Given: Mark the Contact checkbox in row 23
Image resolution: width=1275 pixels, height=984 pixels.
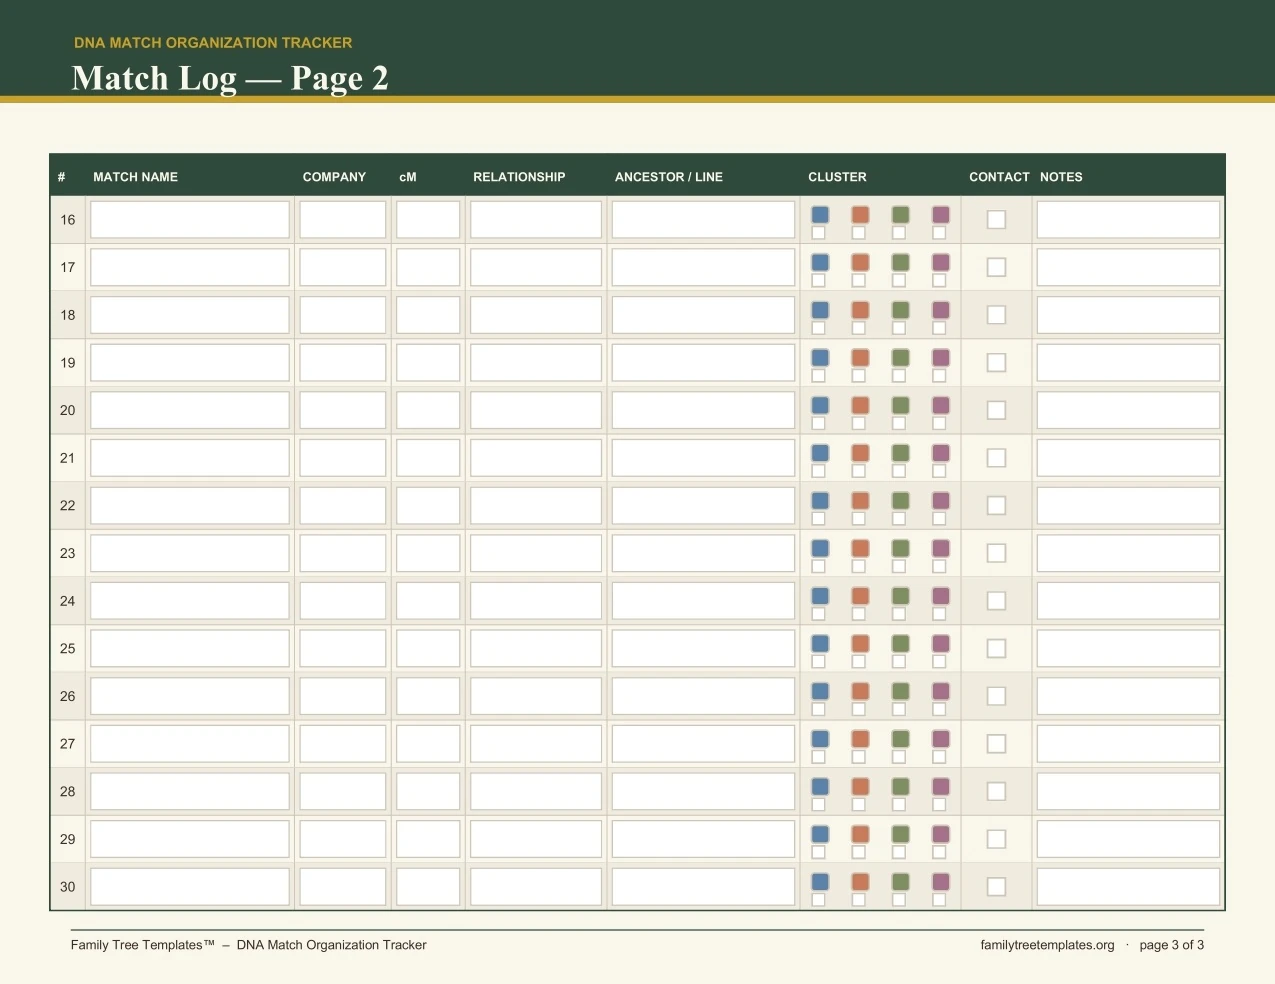Looking at the screenshot, I should [x=997, y=553].
